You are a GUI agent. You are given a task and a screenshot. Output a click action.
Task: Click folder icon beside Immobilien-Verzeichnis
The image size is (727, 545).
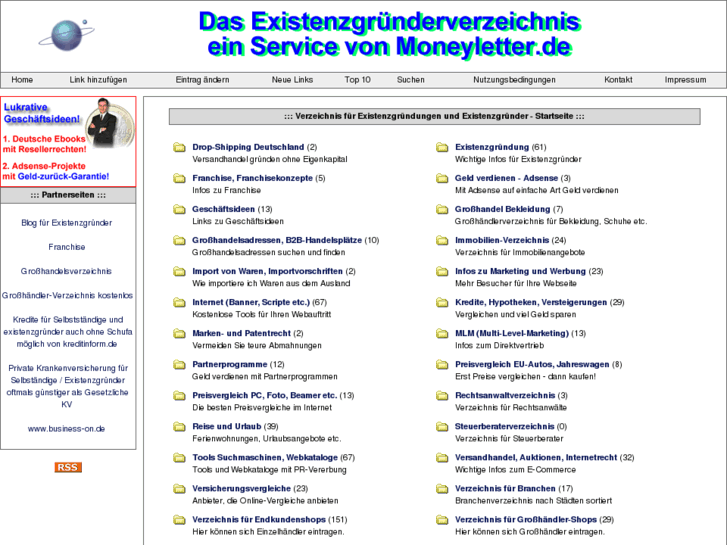tap(442, 241)
